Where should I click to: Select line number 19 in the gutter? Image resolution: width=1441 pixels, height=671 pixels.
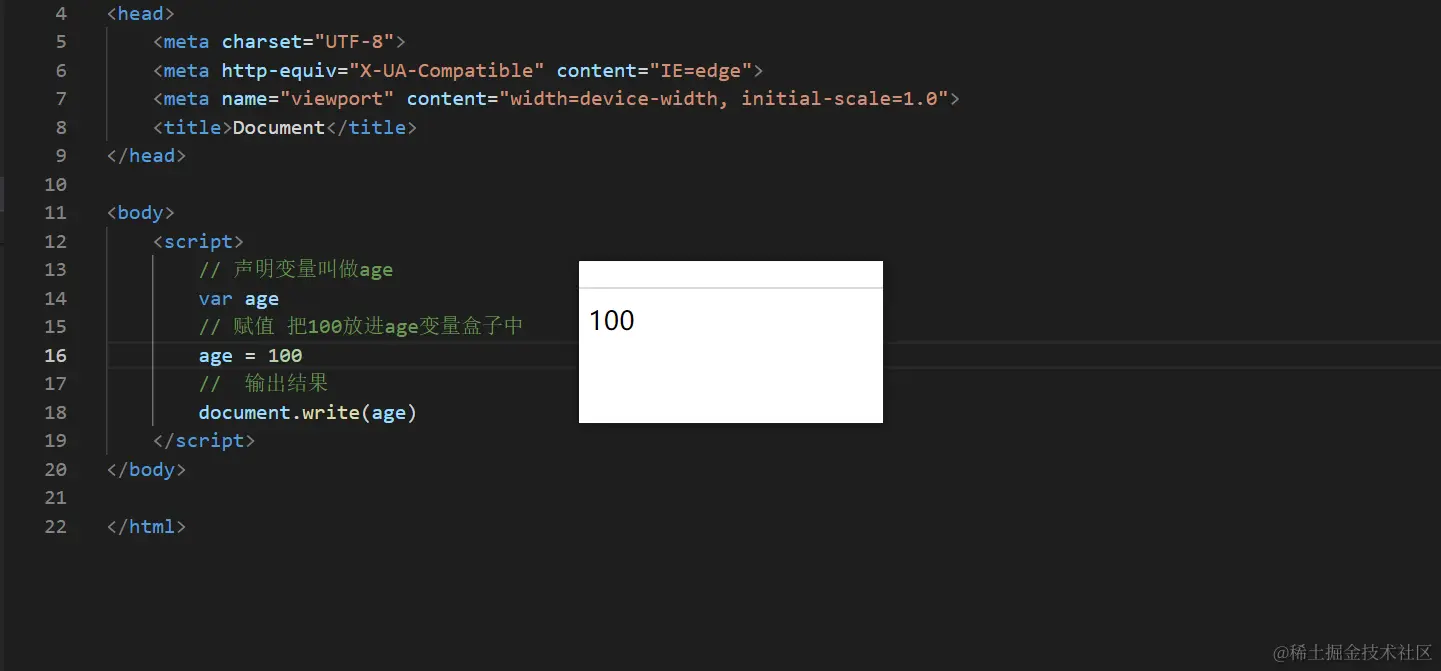56,441
